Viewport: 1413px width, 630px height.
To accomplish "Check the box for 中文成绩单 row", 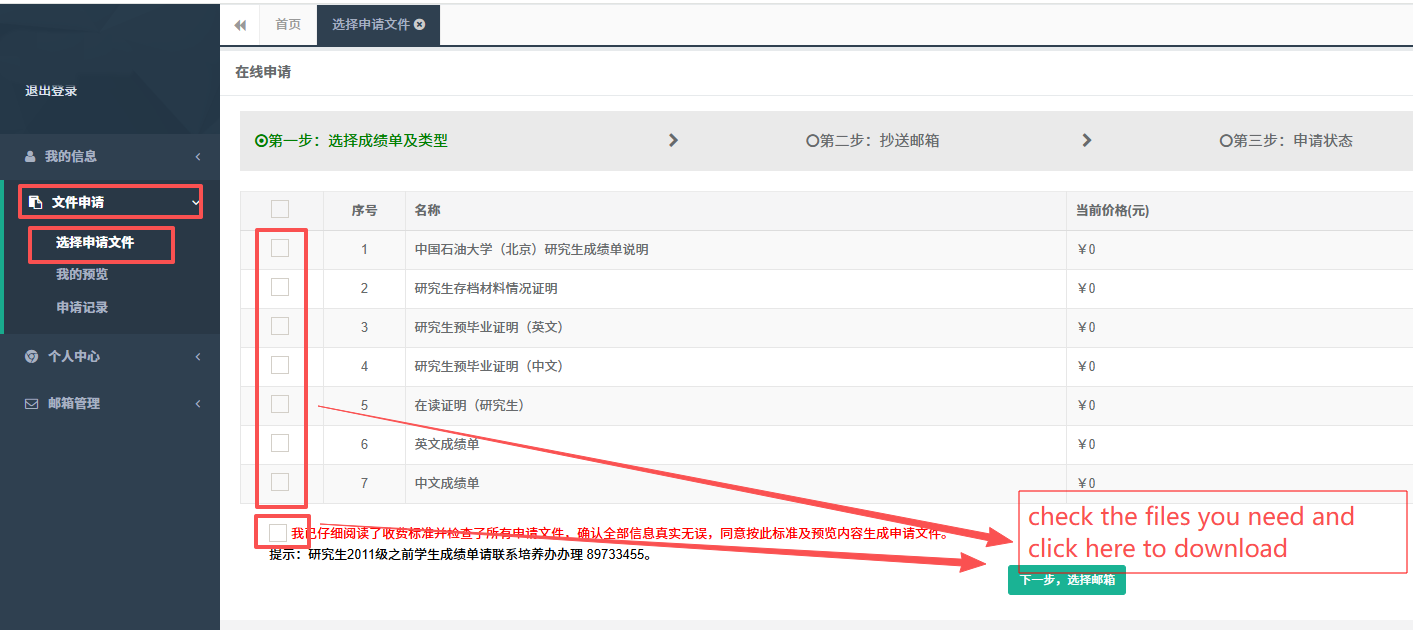I will 280,482.
